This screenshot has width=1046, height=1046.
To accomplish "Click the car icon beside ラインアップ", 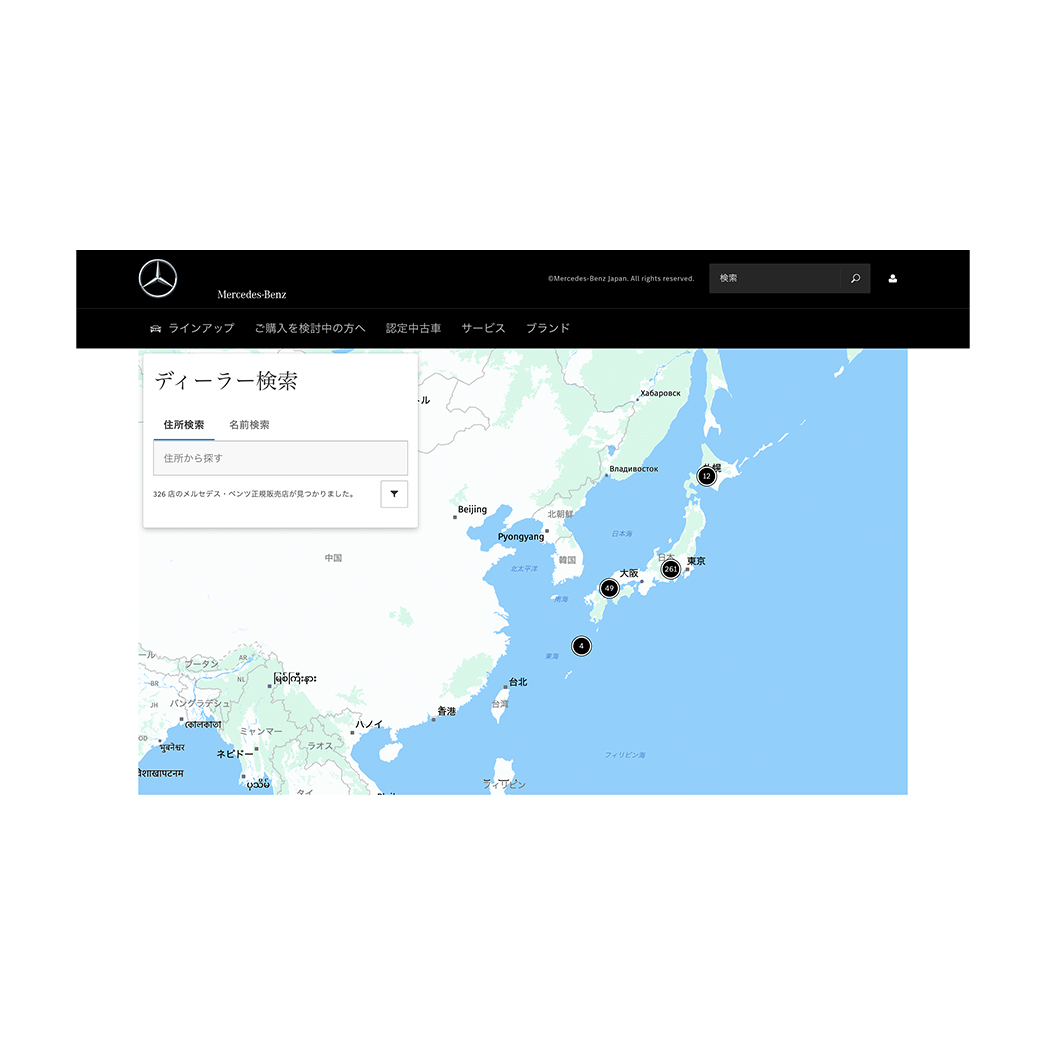I will pyautogui.click(x=155, y=328).
